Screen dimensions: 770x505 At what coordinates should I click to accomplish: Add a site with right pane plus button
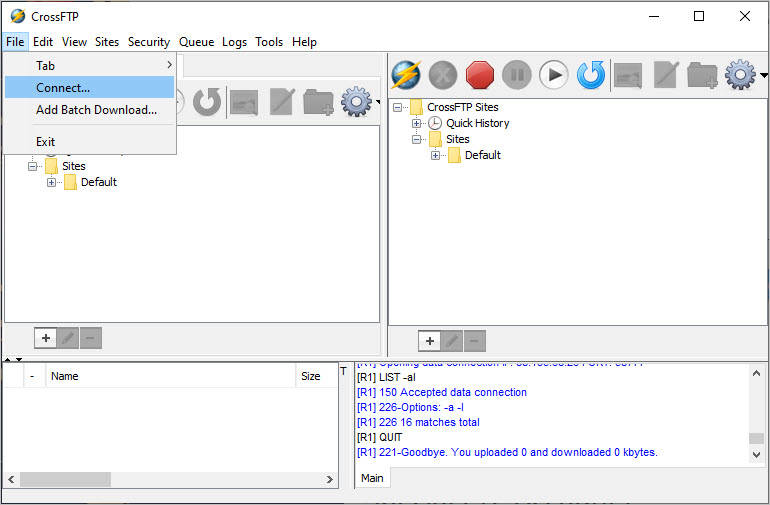(430, 341)
